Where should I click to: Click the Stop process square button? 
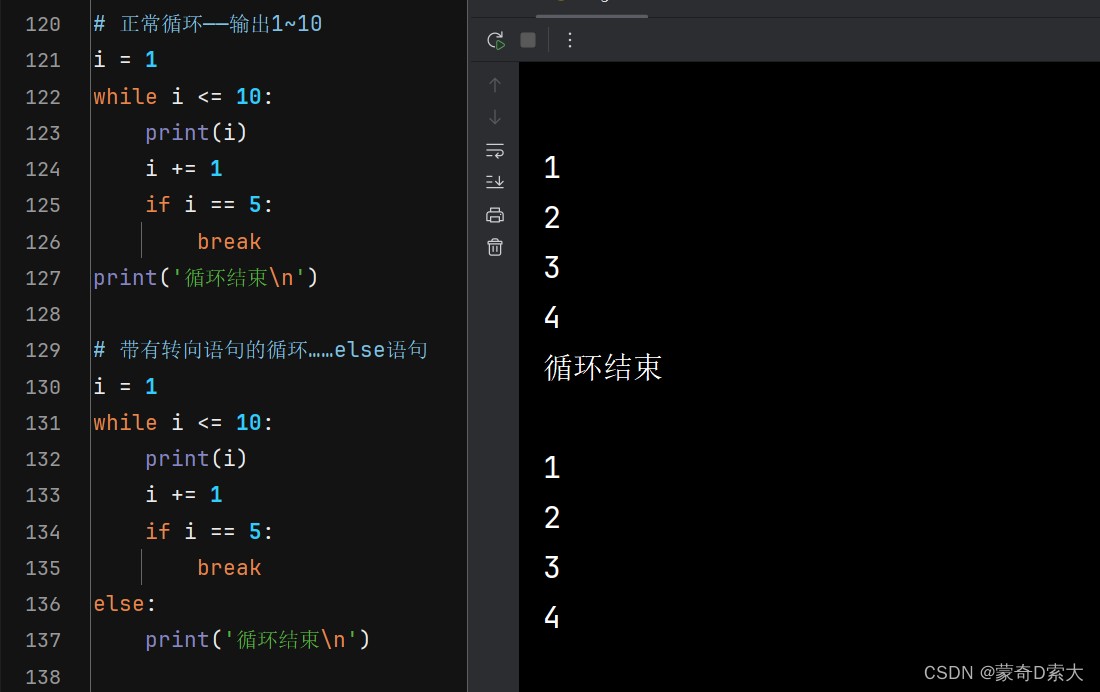[x=528, y=40]
